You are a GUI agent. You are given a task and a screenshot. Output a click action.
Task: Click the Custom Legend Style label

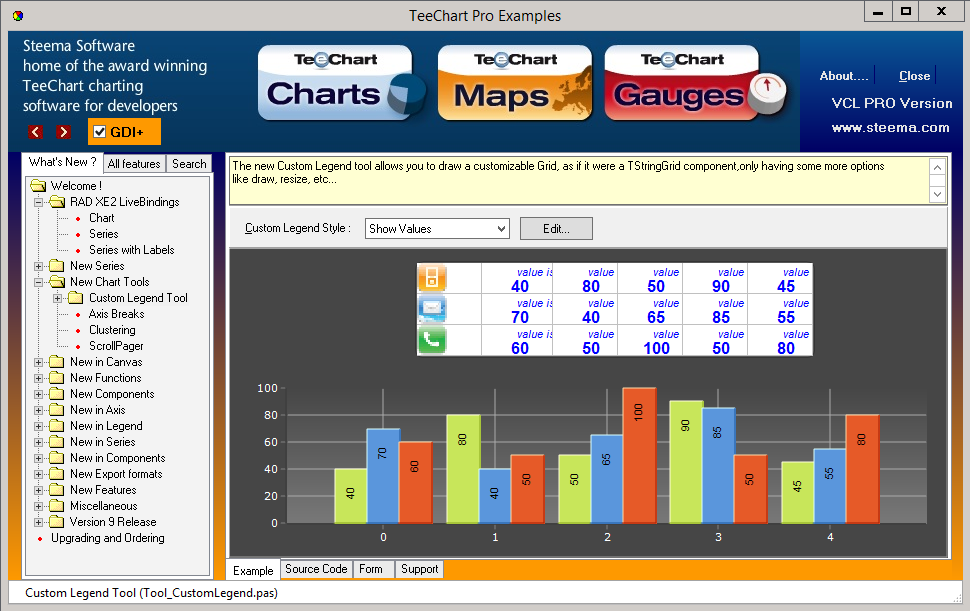(298, 228)
